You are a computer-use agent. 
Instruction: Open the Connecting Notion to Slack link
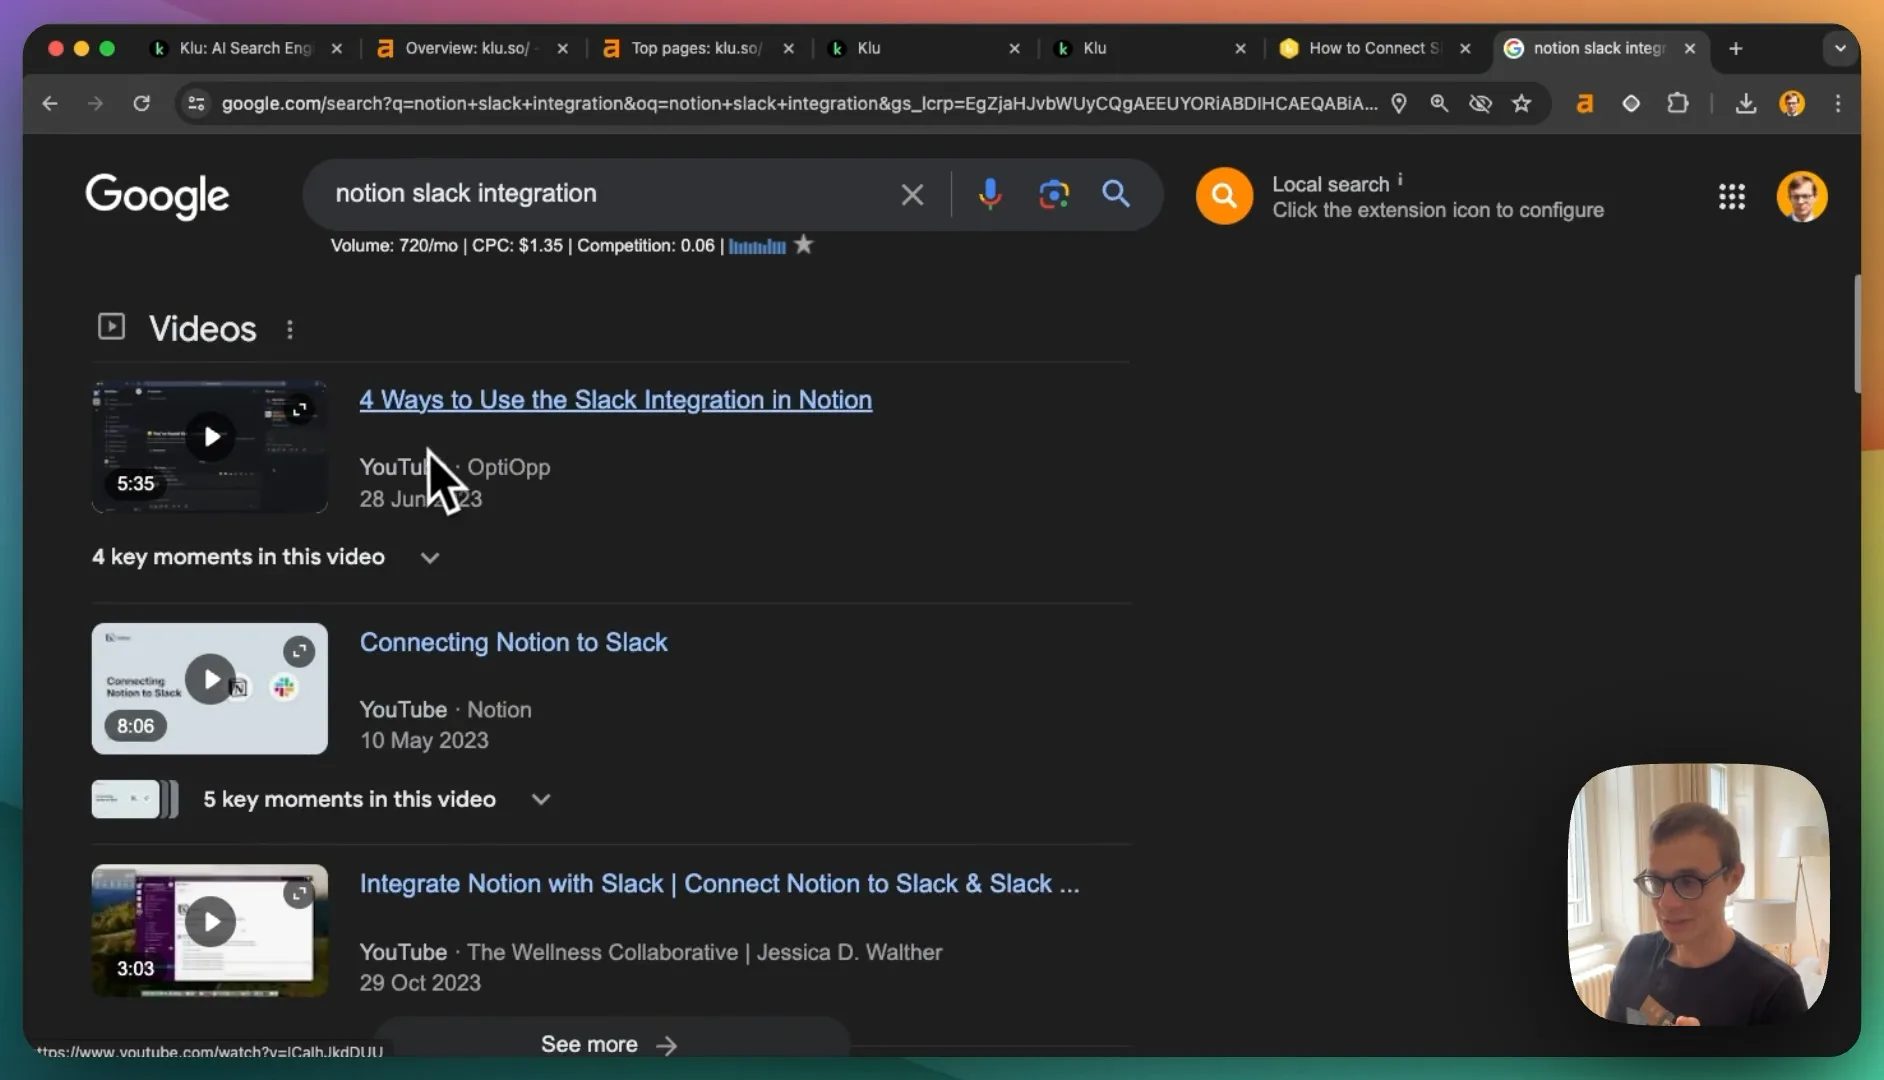[513, 642]
